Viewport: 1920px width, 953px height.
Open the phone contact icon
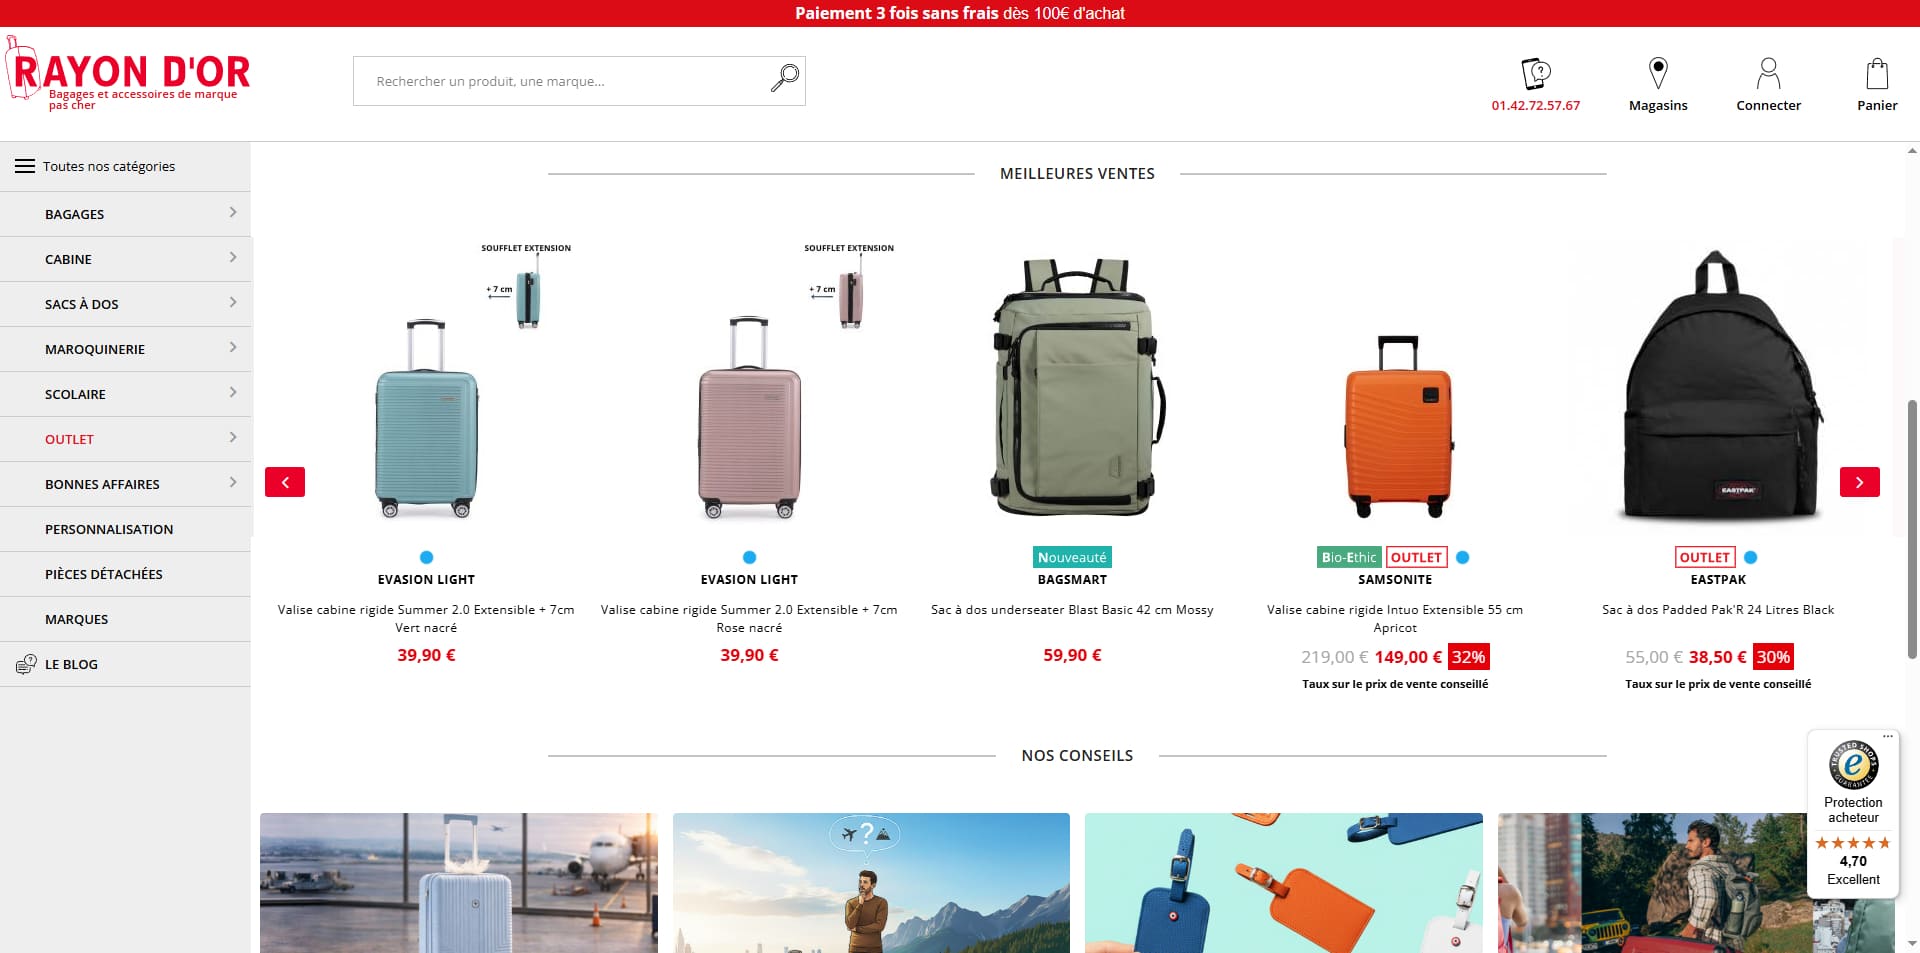click(x=1536, y=73)
